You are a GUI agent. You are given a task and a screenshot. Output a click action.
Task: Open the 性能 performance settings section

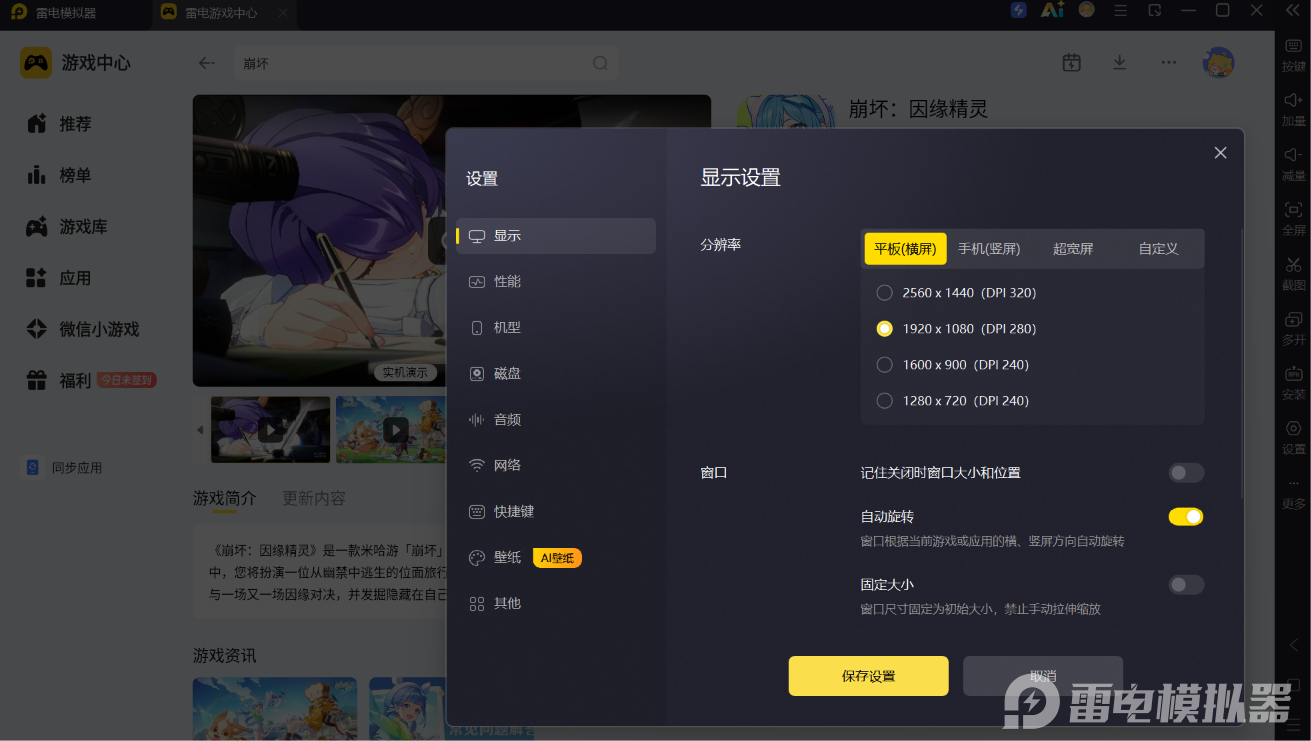click(x=555, y=282)
